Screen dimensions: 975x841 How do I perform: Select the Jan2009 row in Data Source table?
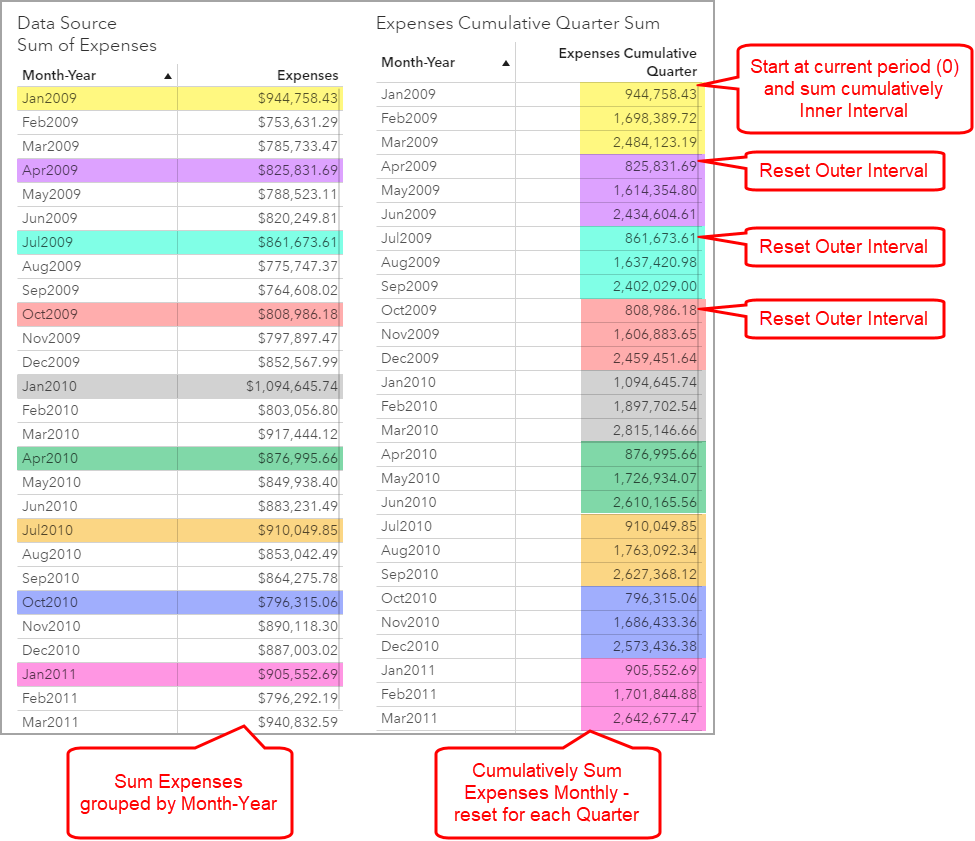(180, 98)
